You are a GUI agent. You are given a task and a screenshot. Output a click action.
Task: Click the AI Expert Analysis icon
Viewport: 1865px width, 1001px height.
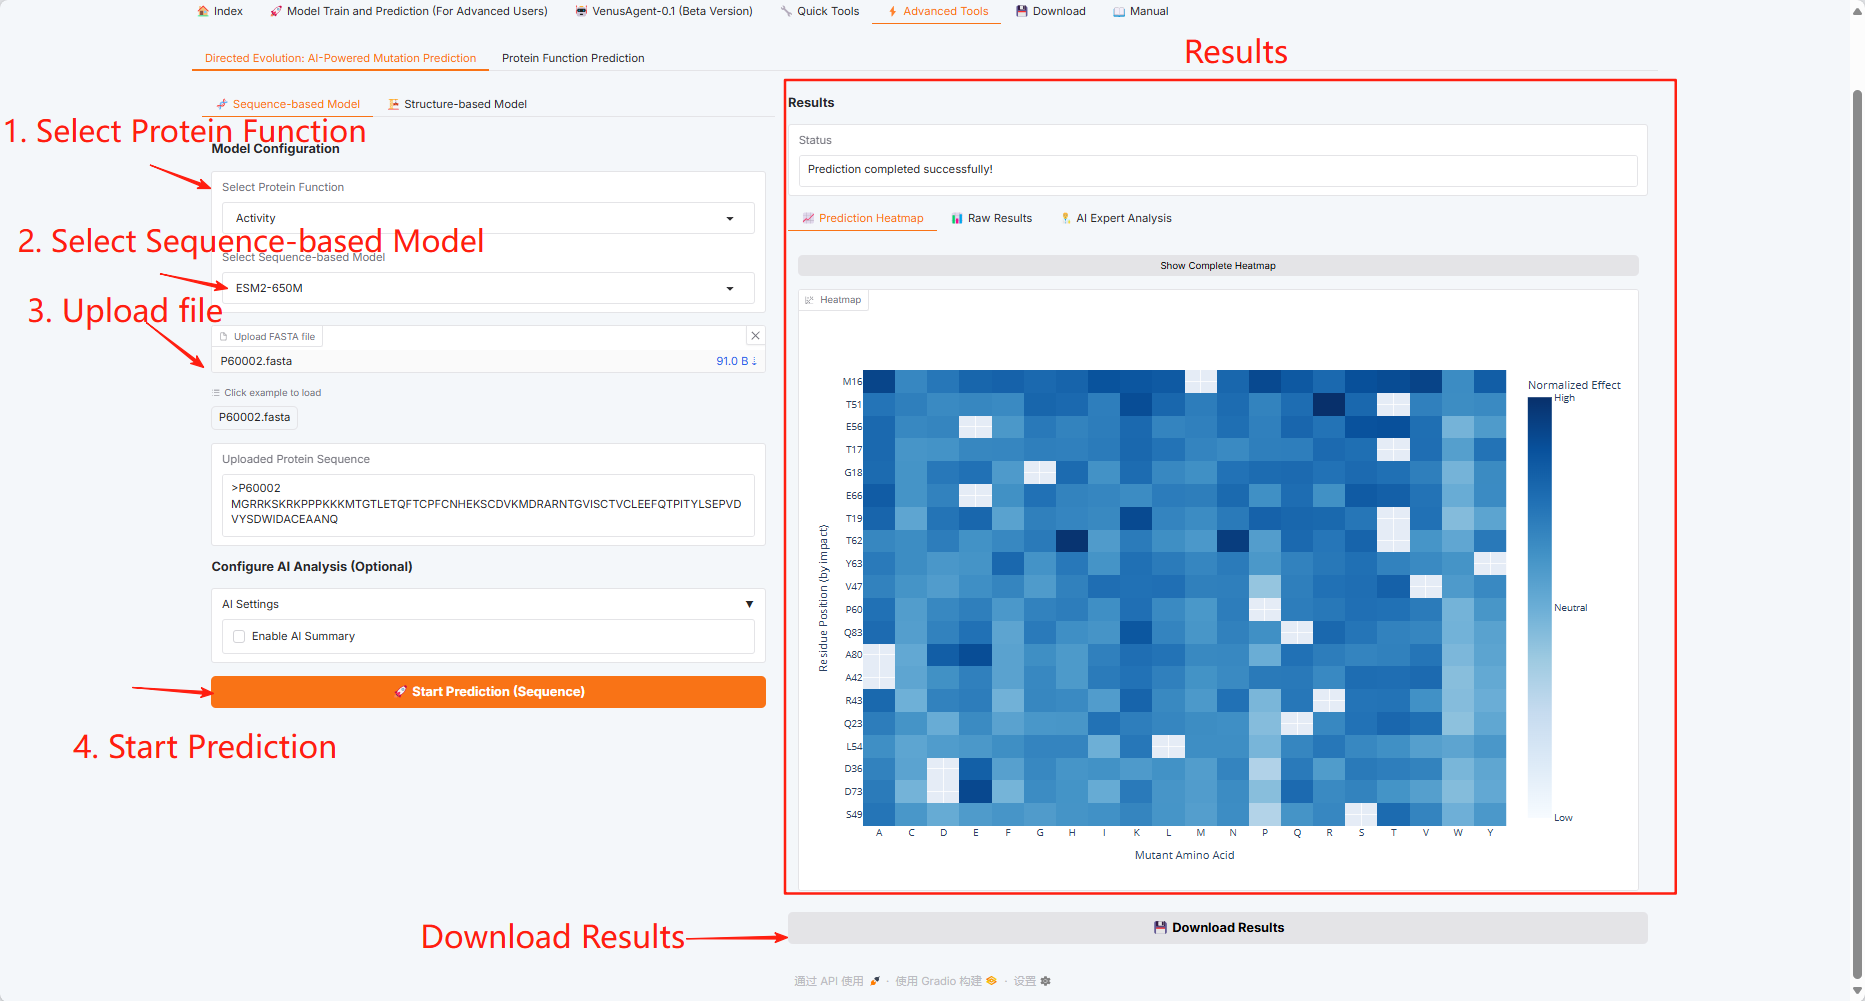1066,218
